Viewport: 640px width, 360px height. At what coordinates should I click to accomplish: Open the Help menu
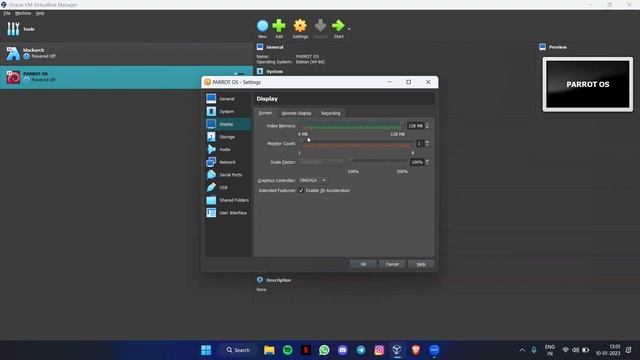[x=40, y=13]
